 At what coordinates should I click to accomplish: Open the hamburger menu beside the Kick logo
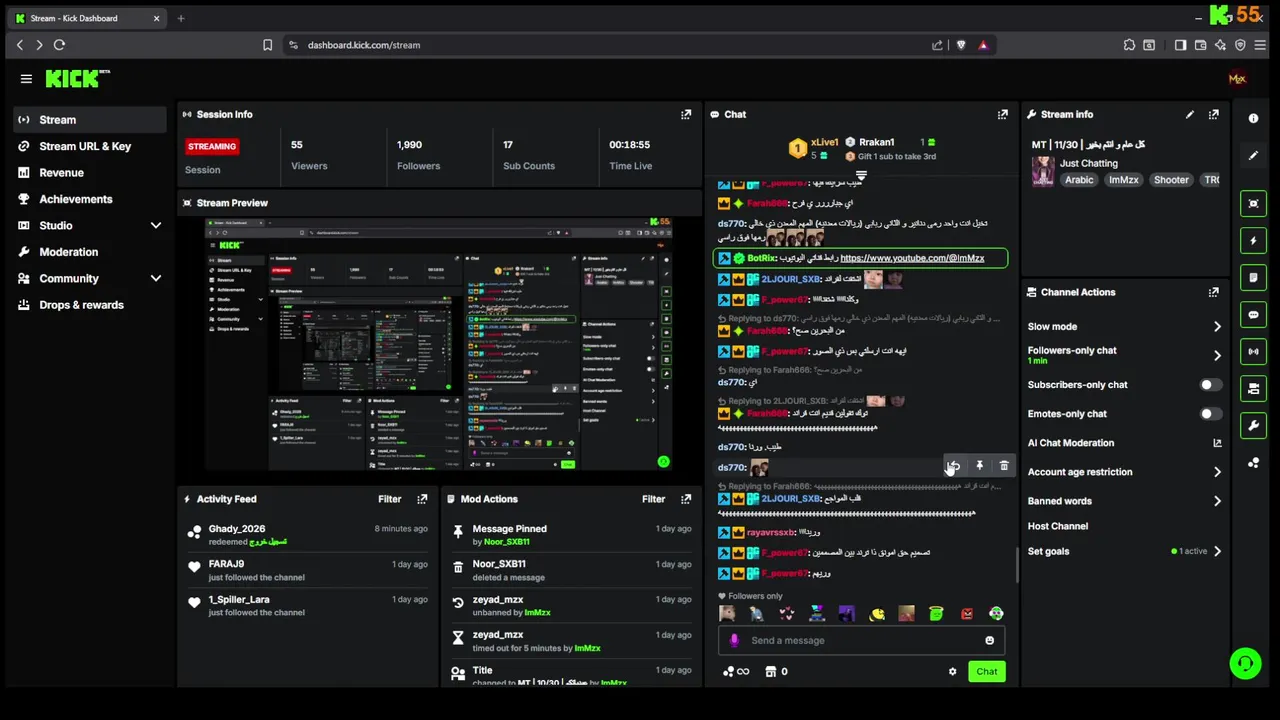(x=26, y=79)
